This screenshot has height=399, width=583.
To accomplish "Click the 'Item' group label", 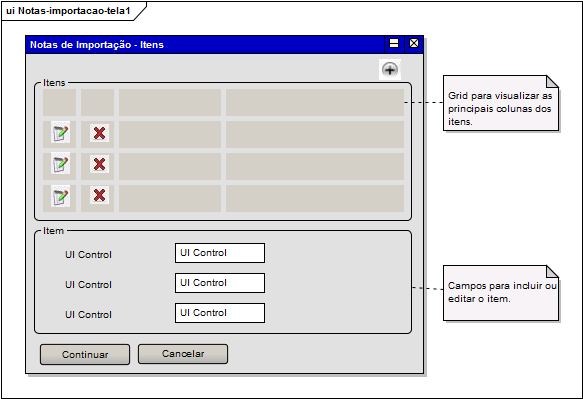I will tap(53, 231).
